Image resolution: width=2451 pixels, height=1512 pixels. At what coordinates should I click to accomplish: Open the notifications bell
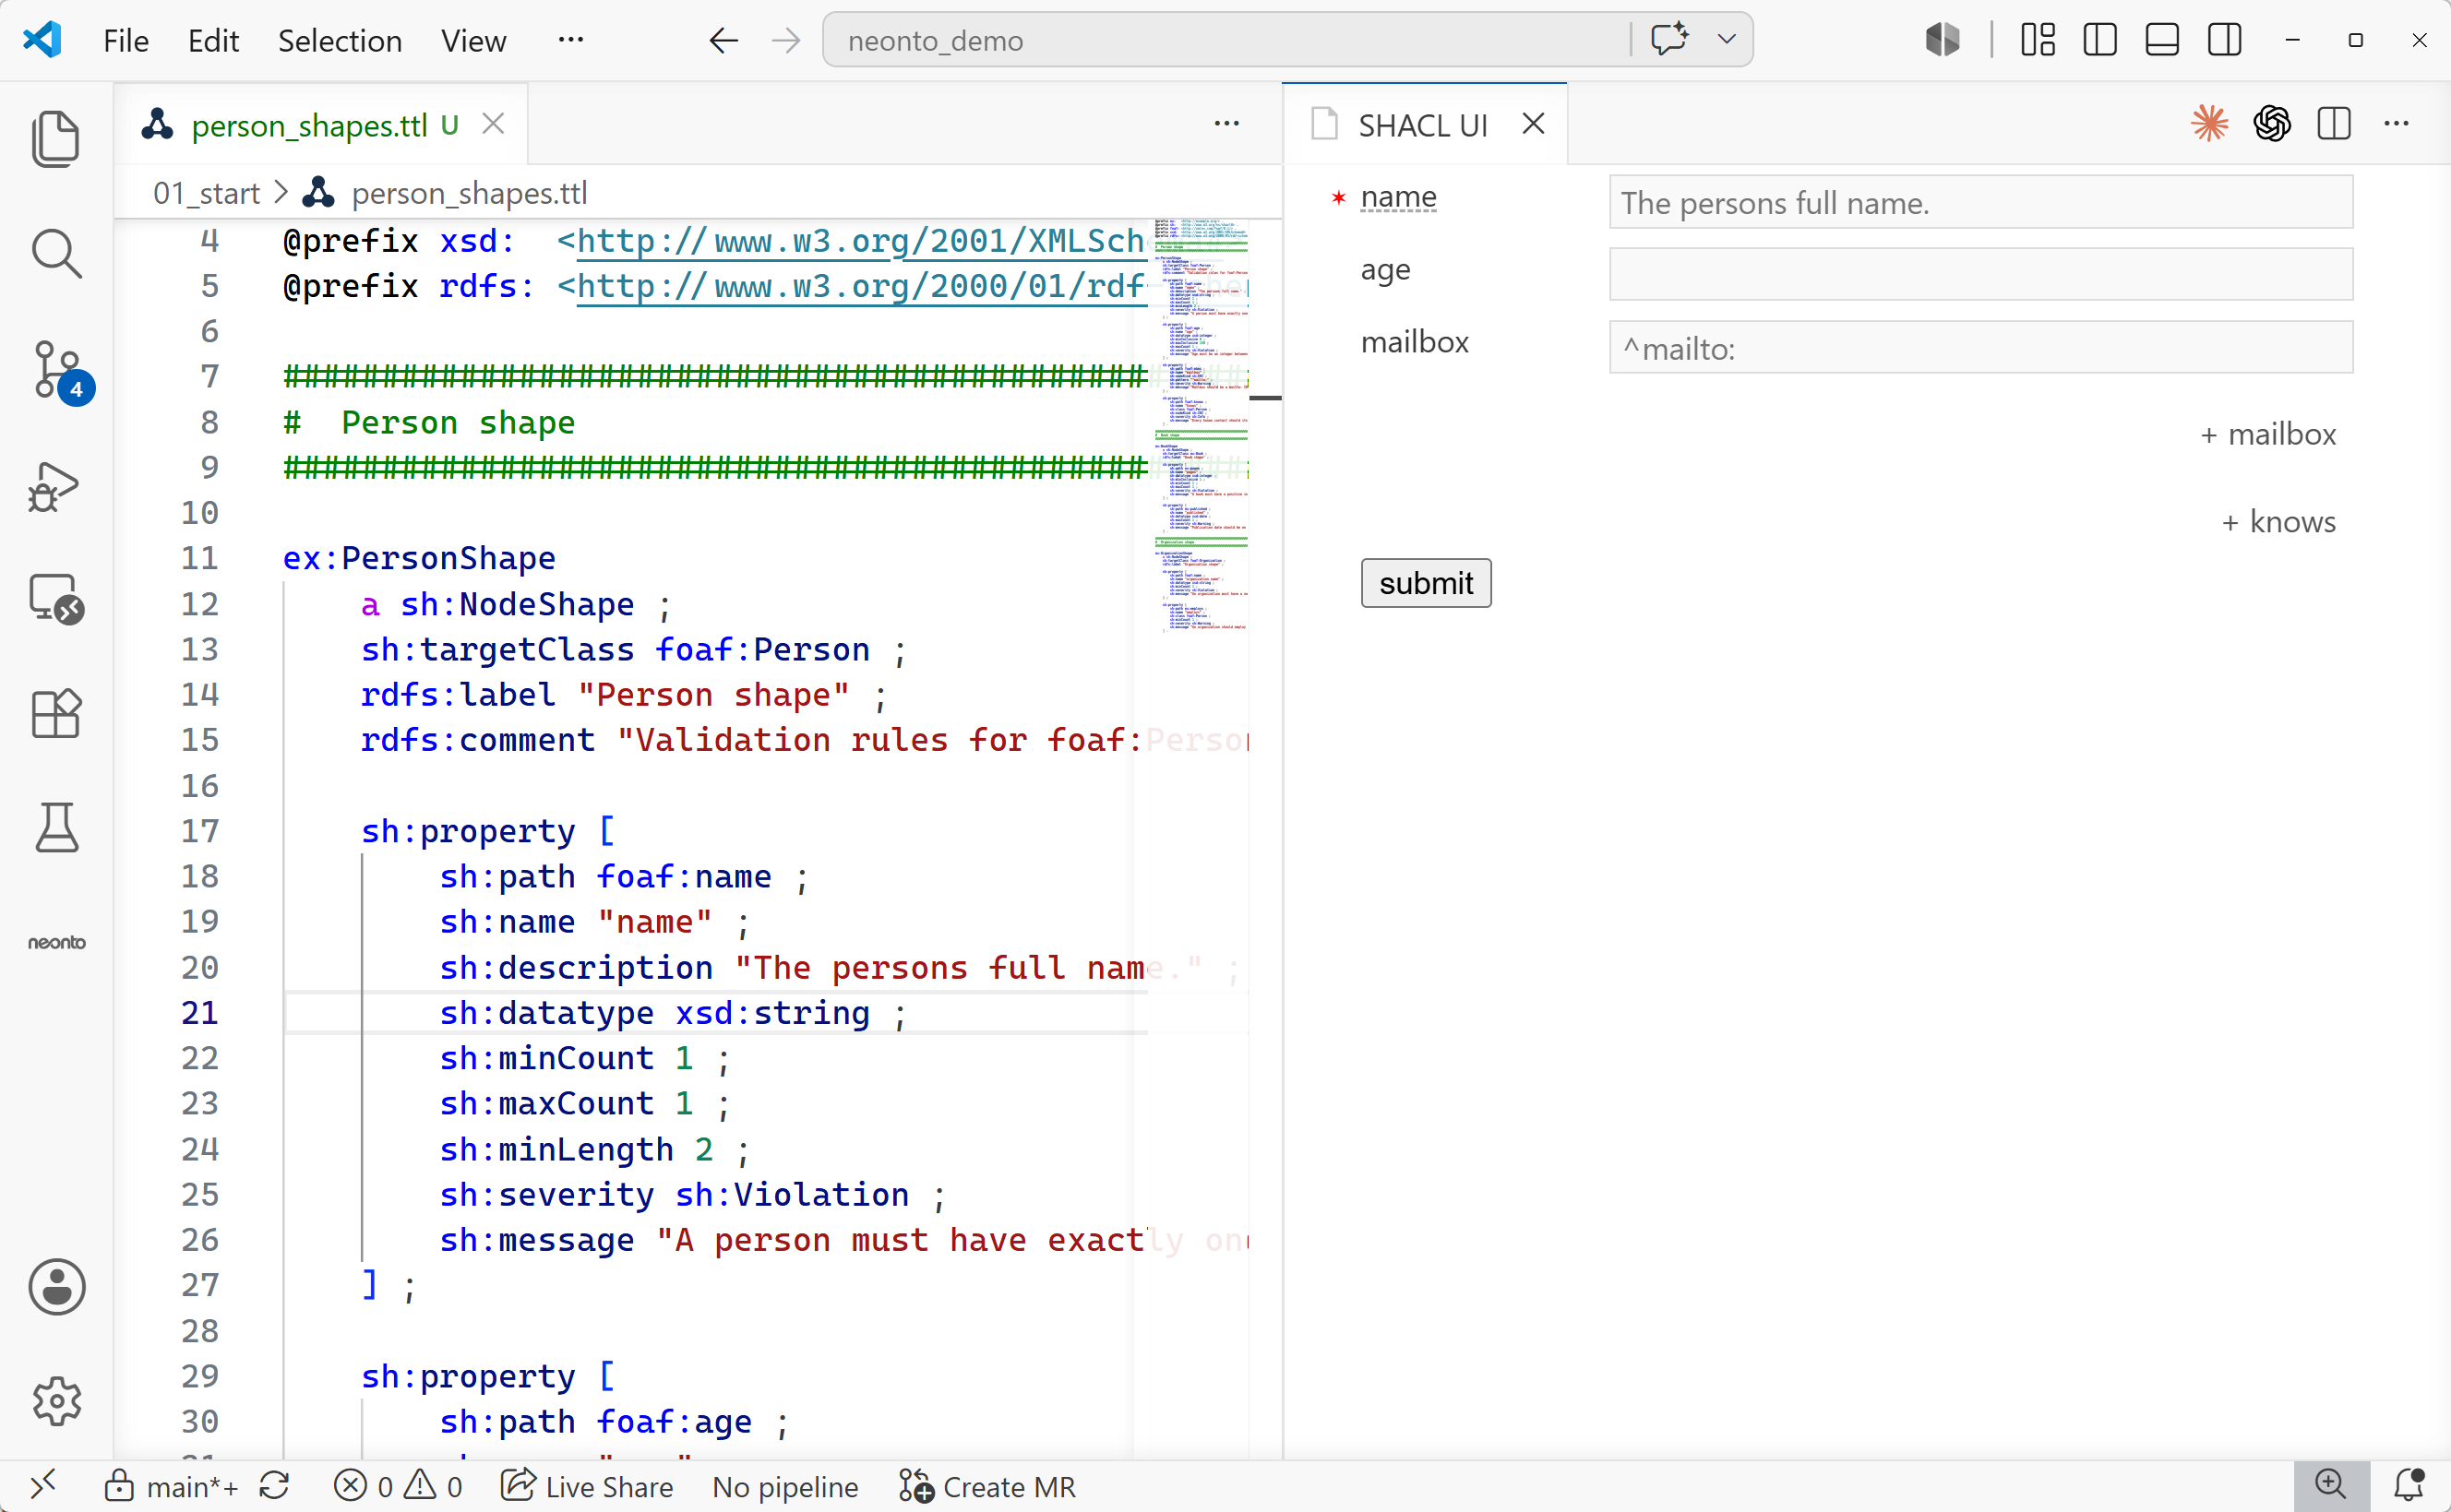point(2409,1485)
